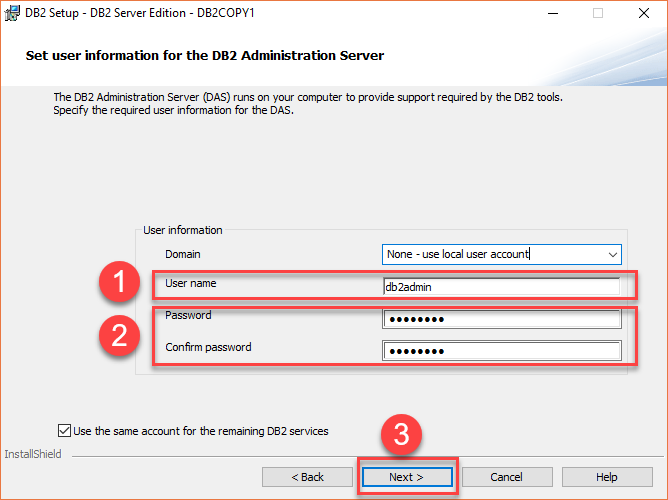668x500 pixels.
Task: Click the disabled maximize window button
Action: (x=598, y=13)
